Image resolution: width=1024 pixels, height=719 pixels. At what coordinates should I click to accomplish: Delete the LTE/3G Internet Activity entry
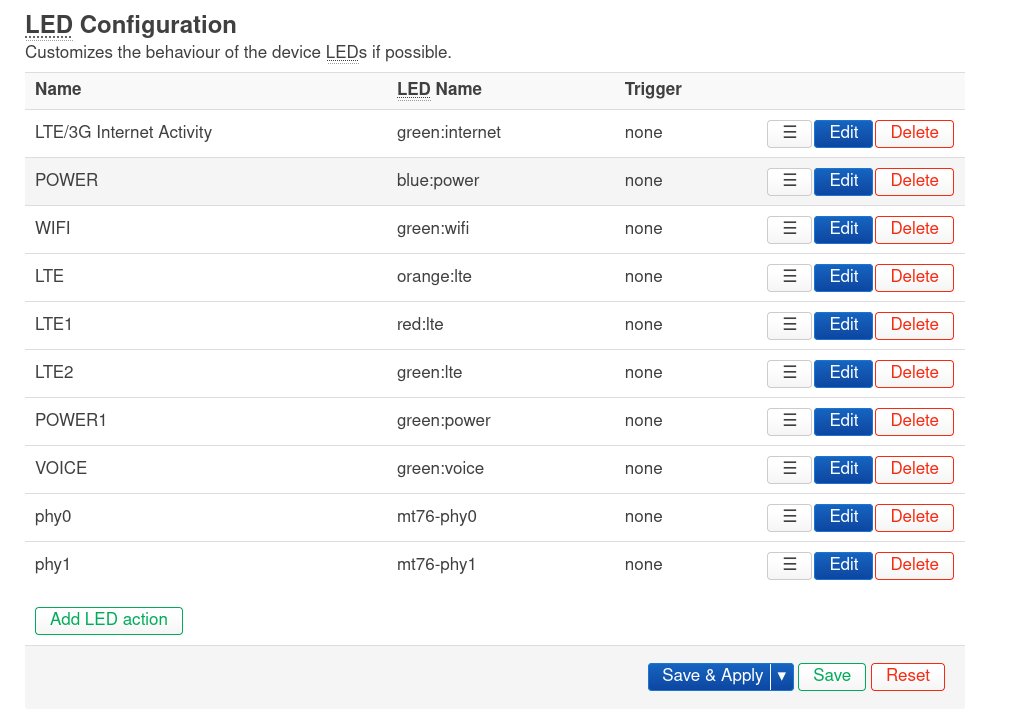click(x=914, y=133)
